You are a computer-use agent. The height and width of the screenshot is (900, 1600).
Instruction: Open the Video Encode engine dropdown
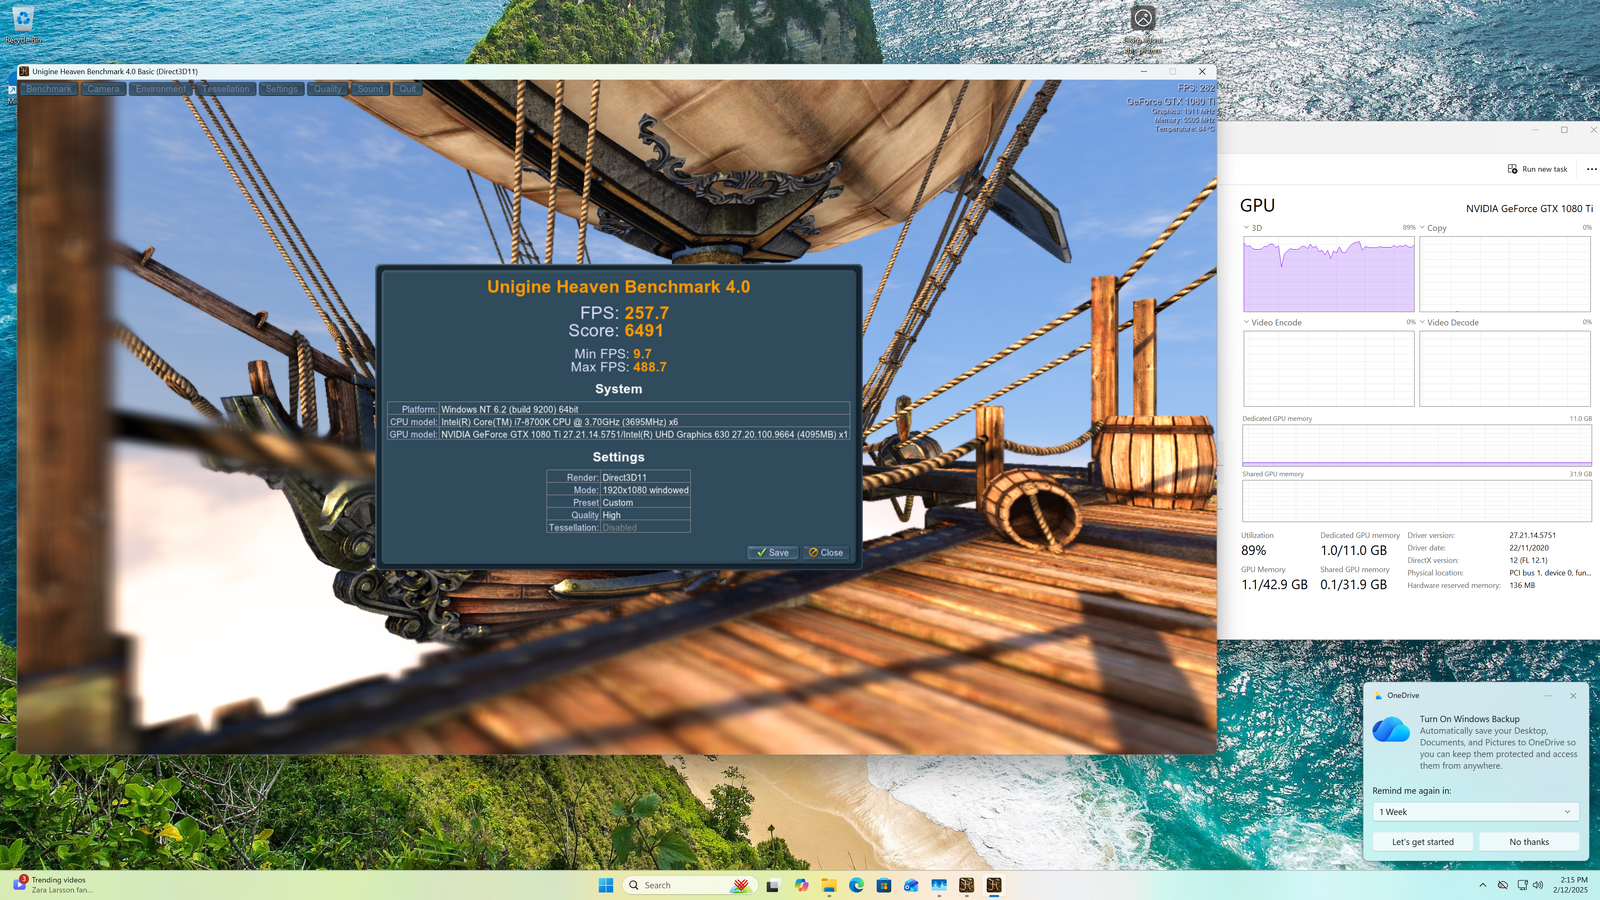point(1246,322)
